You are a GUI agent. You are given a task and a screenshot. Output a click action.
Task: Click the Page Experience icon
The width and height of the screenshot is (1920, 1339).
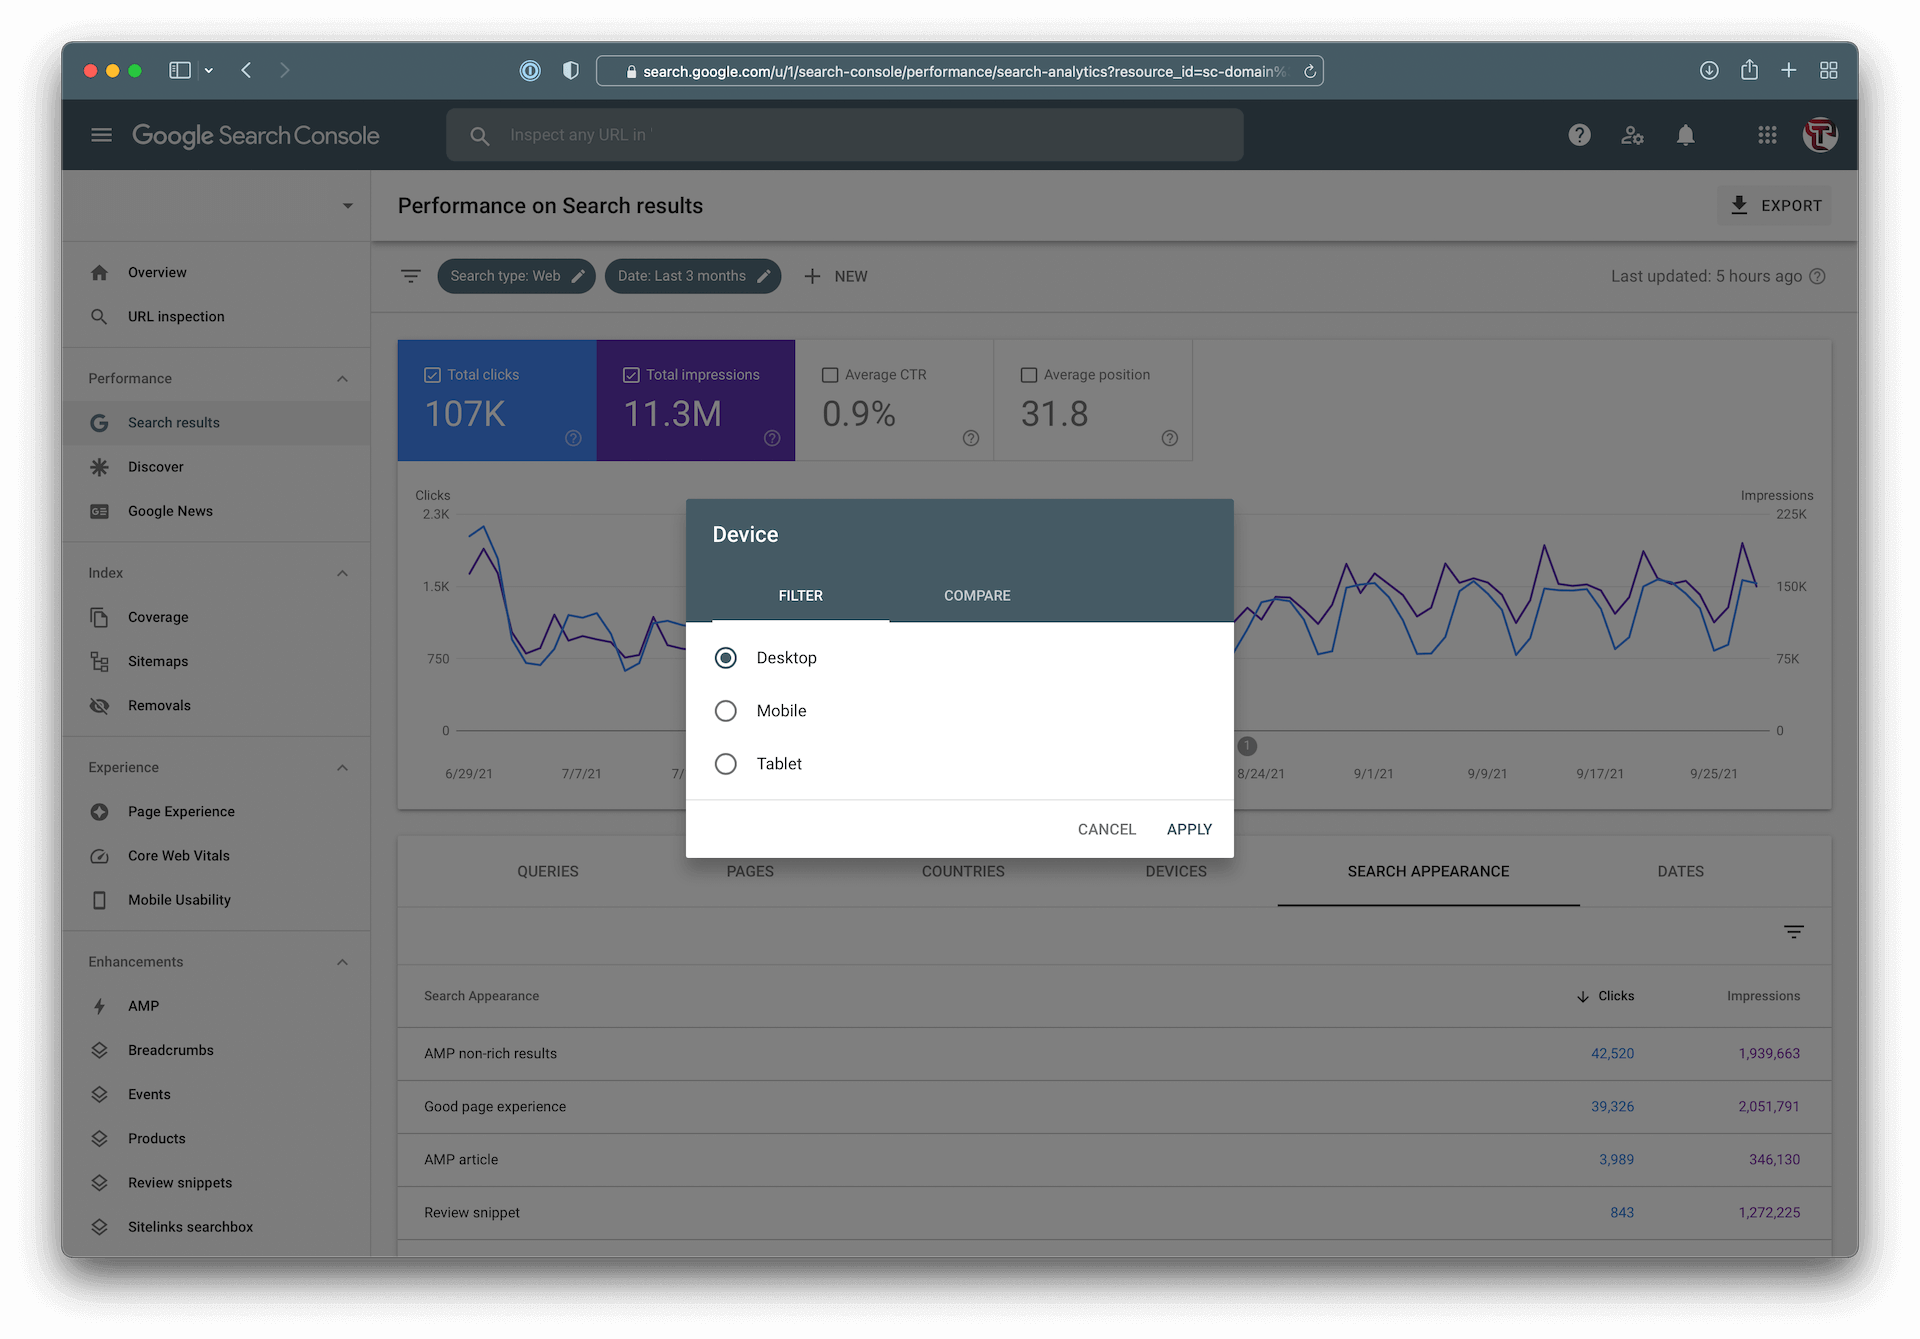[x=99, y=810]
